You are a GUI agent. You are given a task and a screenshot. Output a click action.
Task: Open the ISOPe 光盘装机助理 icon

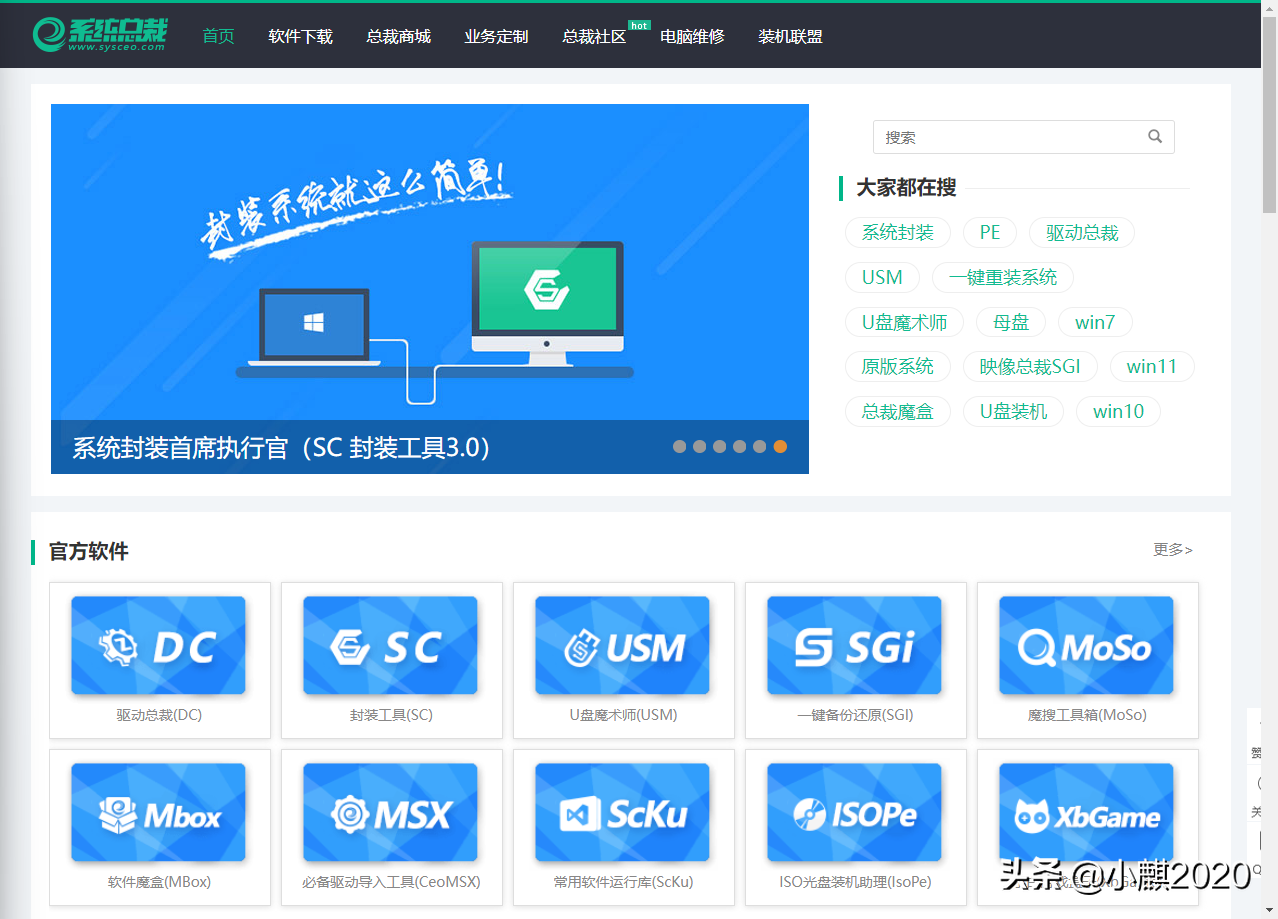coord(855,812)
